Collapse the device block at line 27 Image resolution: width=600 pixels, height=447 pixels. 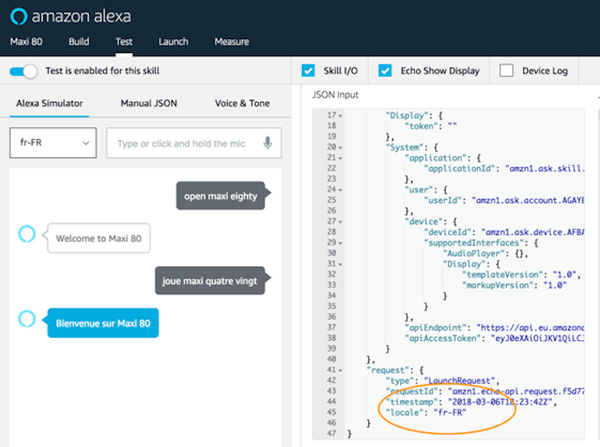point(341,224)
